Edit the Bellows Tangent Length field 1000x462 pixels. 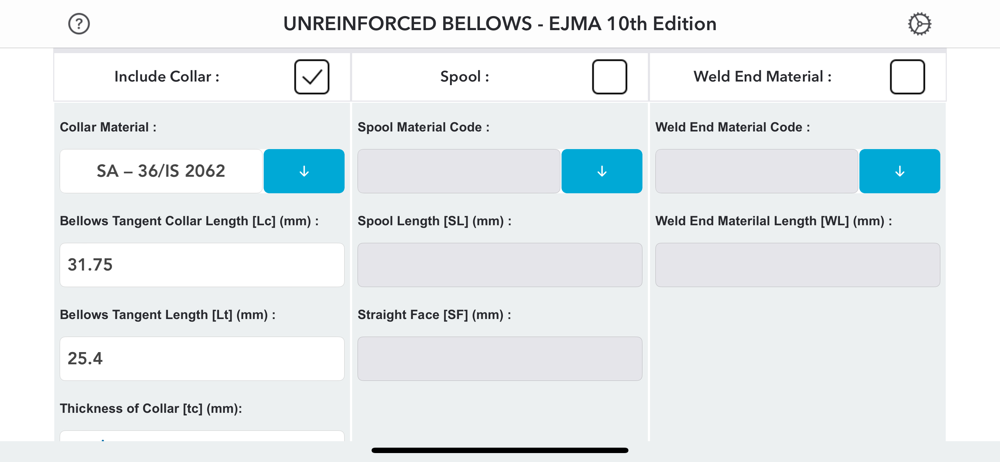click(x=202, y=358)
